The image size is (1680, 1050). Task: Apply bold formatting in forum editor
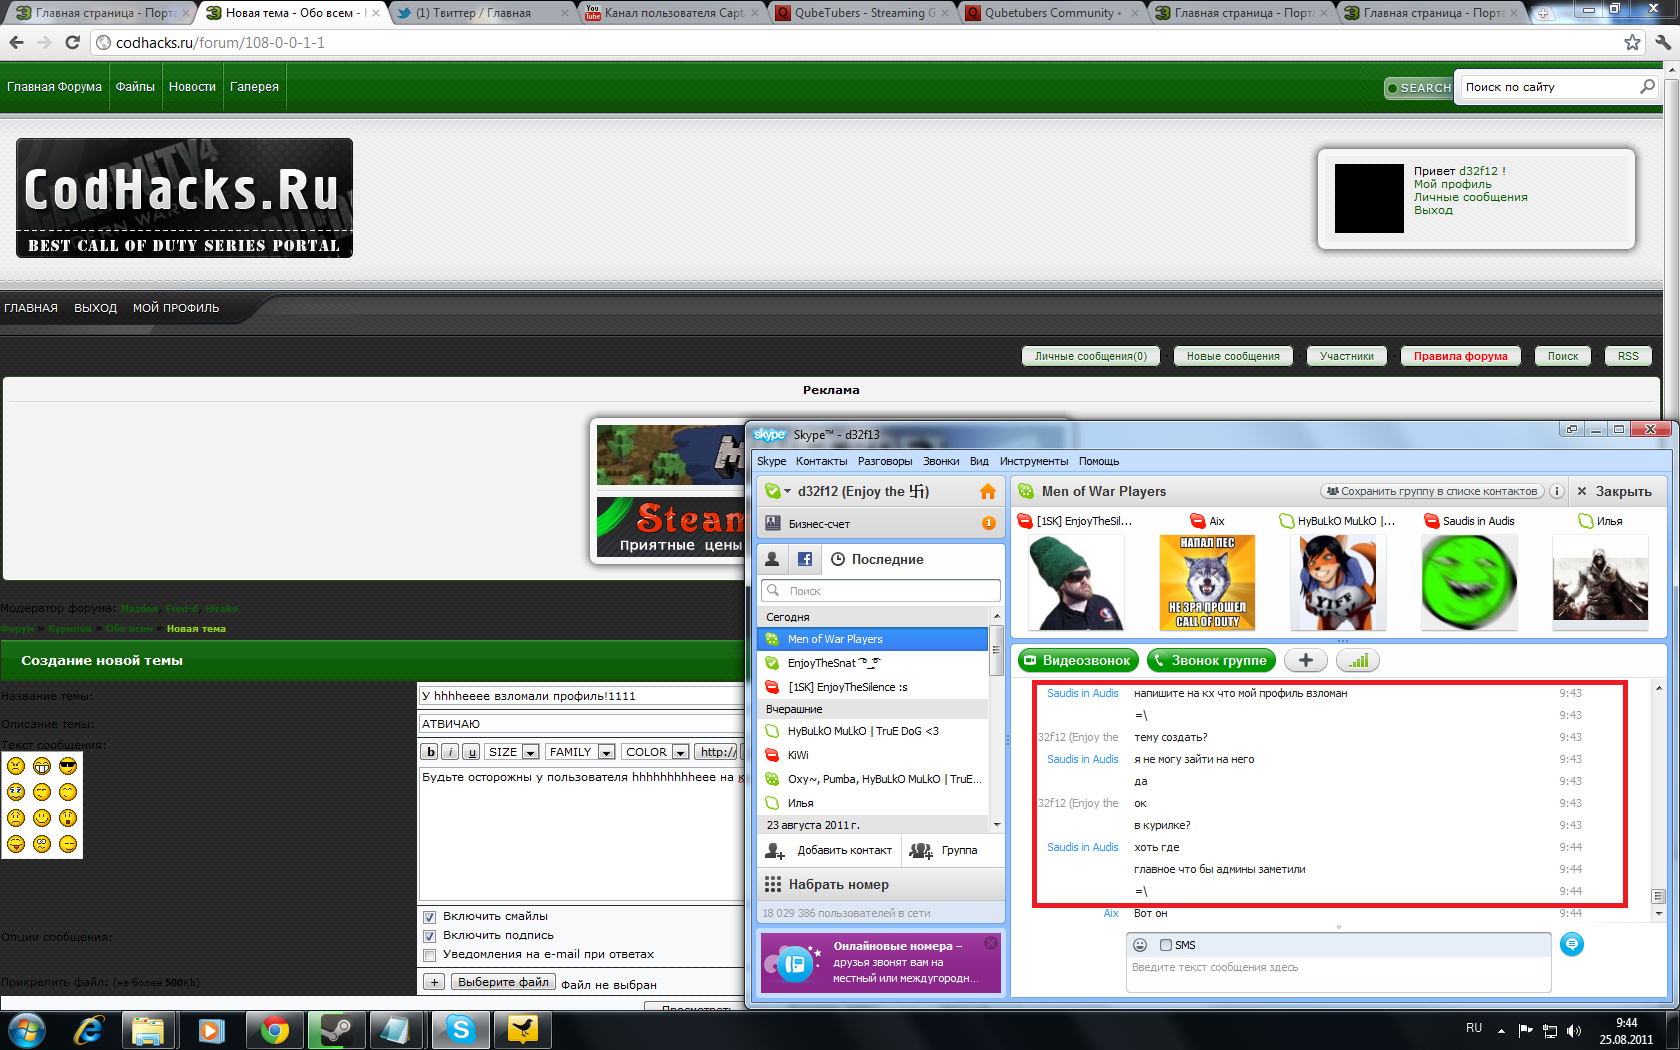coord(430,752)
